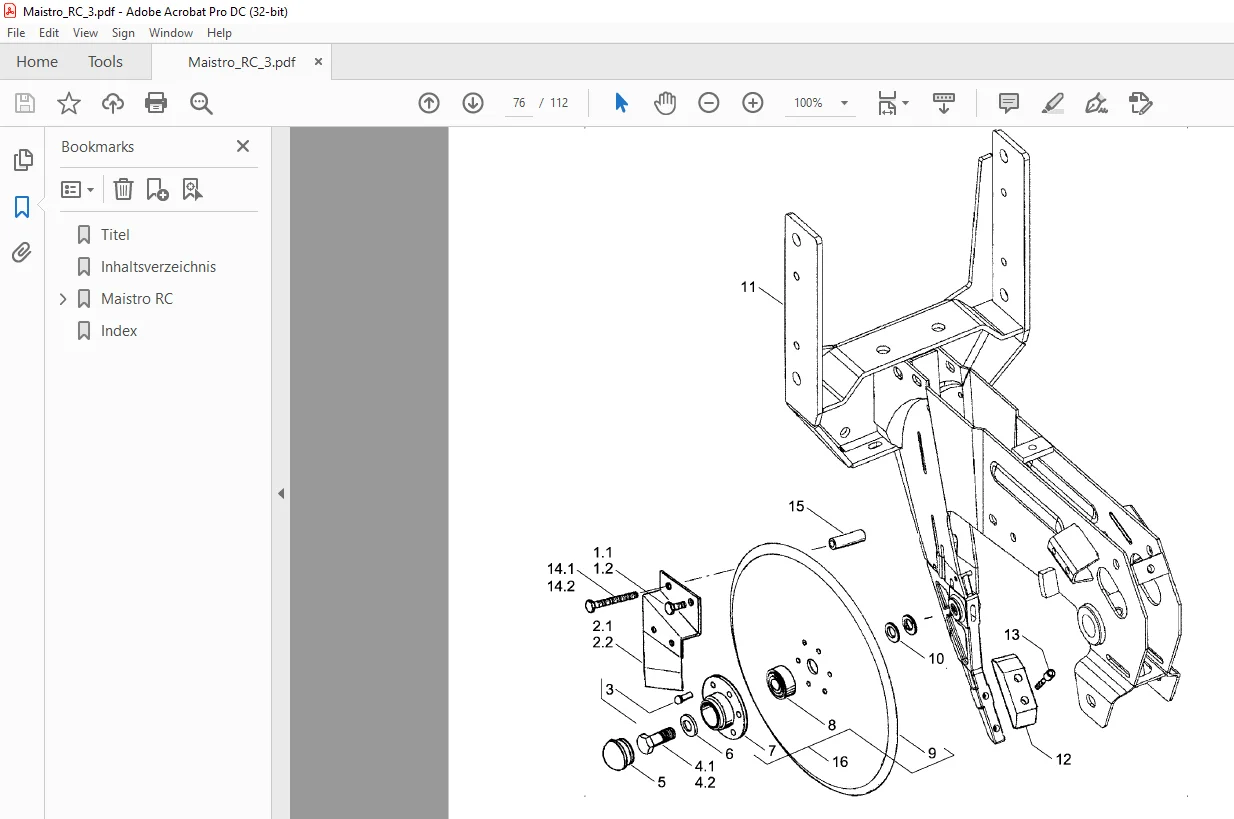1234x819 pixels.
Task: Expand the Maistro RC bookmark
Action: (x=63, y=299)
